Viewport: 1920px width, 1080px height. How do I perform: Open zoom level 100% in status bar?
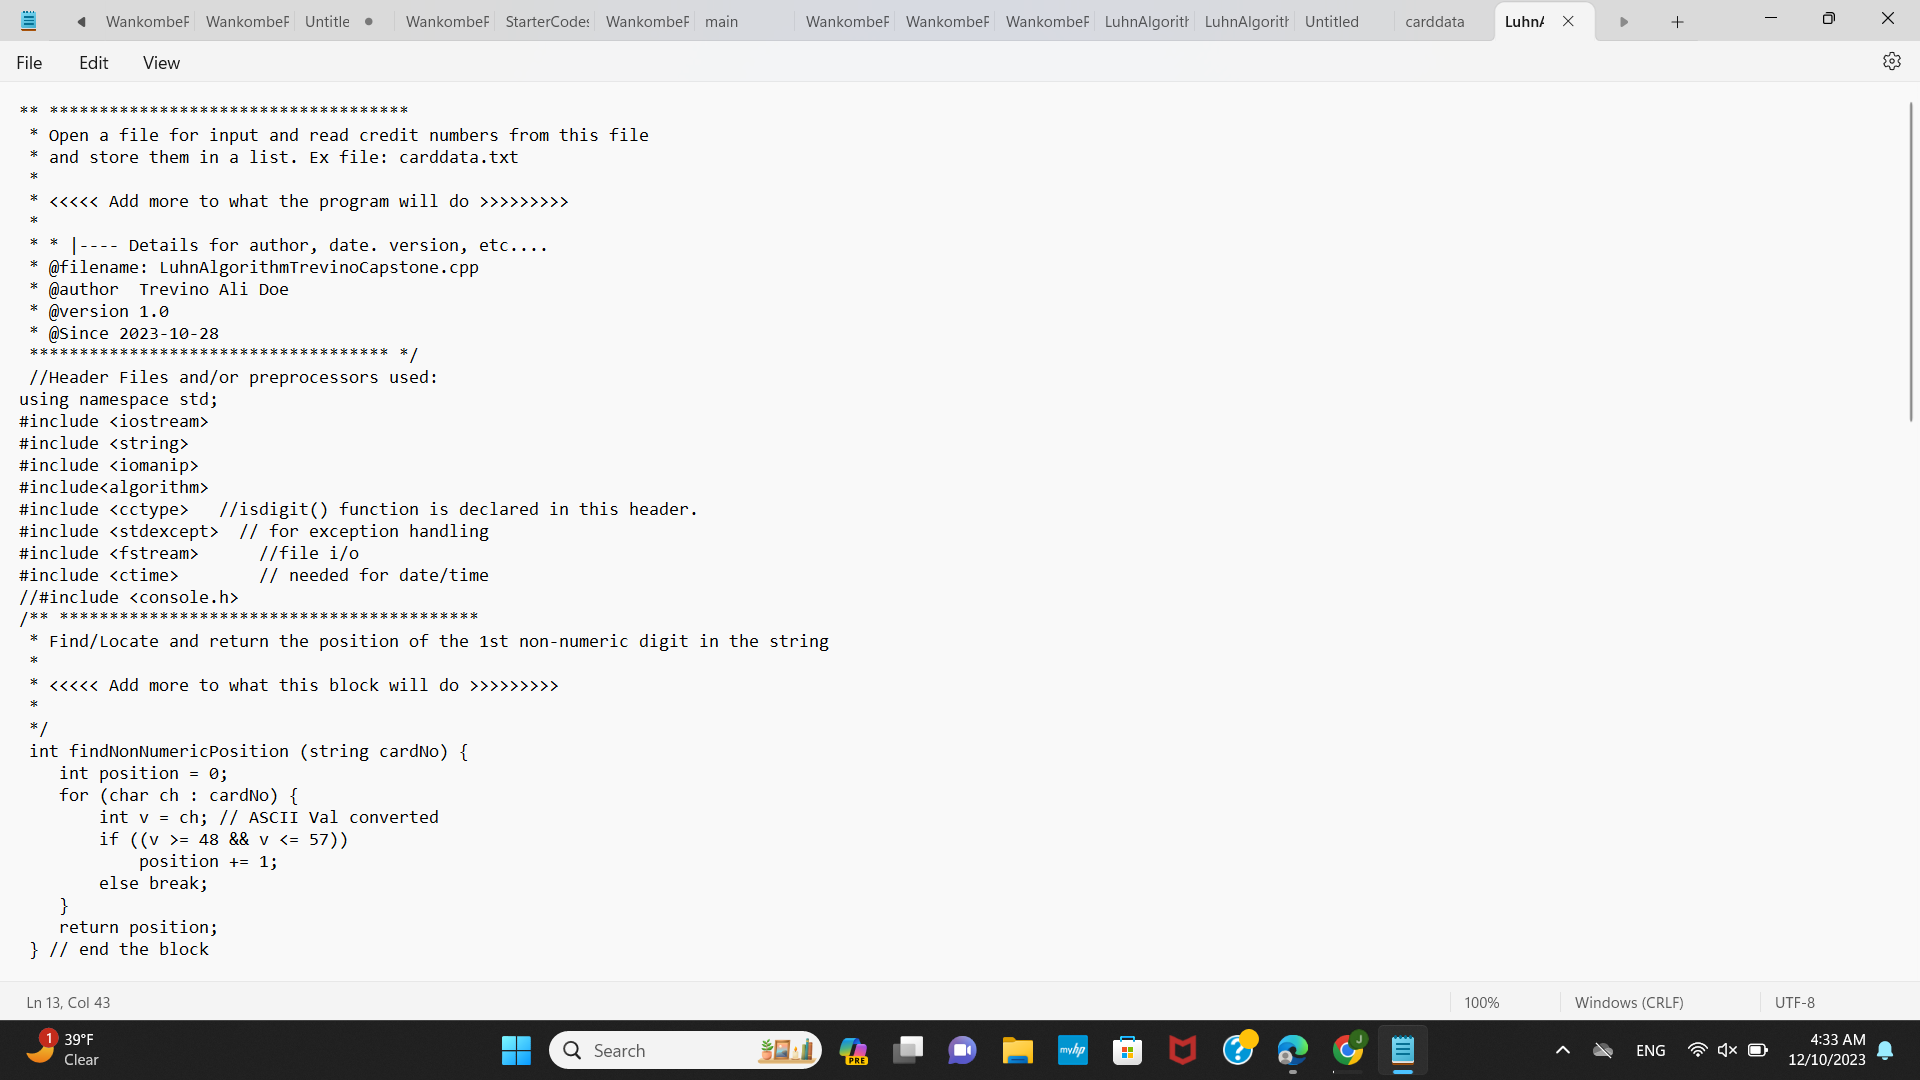(x=1481, y=1002)
